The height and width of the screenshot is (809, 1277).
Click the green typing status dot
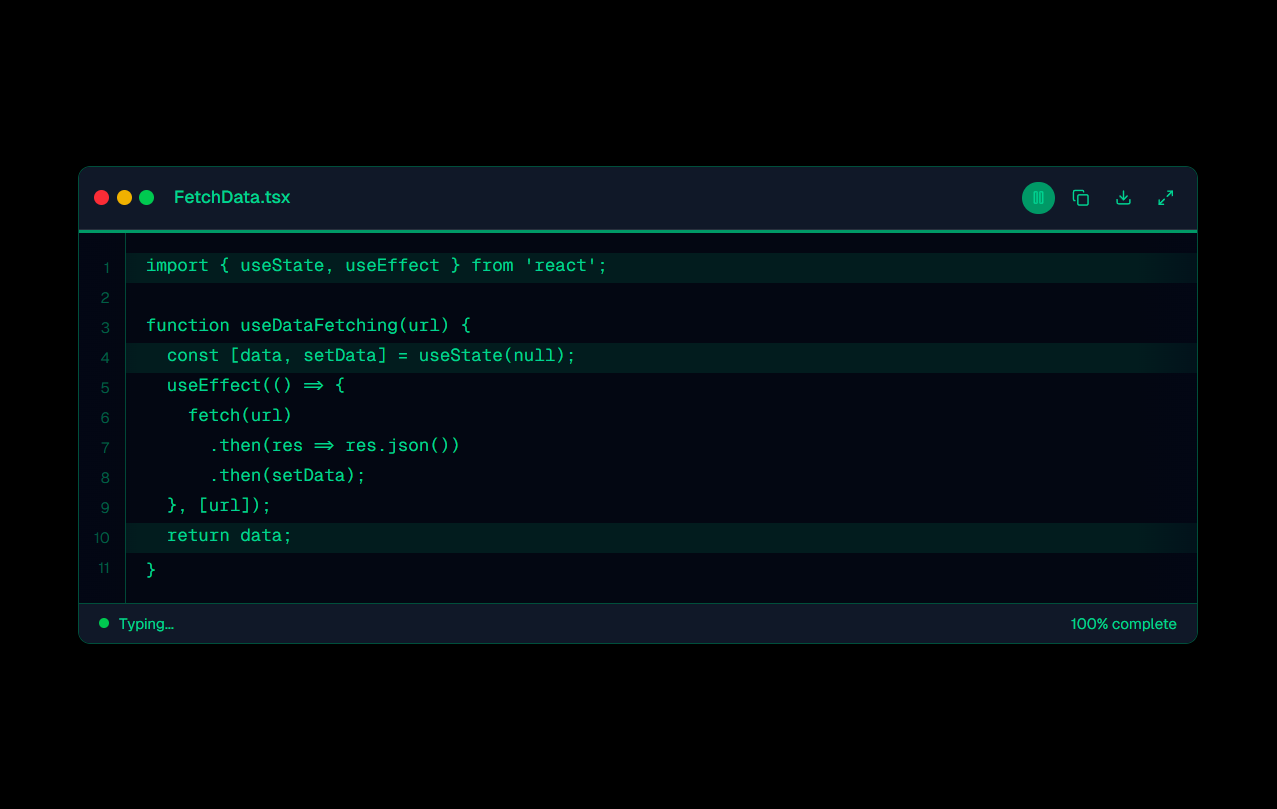point(104,623)
